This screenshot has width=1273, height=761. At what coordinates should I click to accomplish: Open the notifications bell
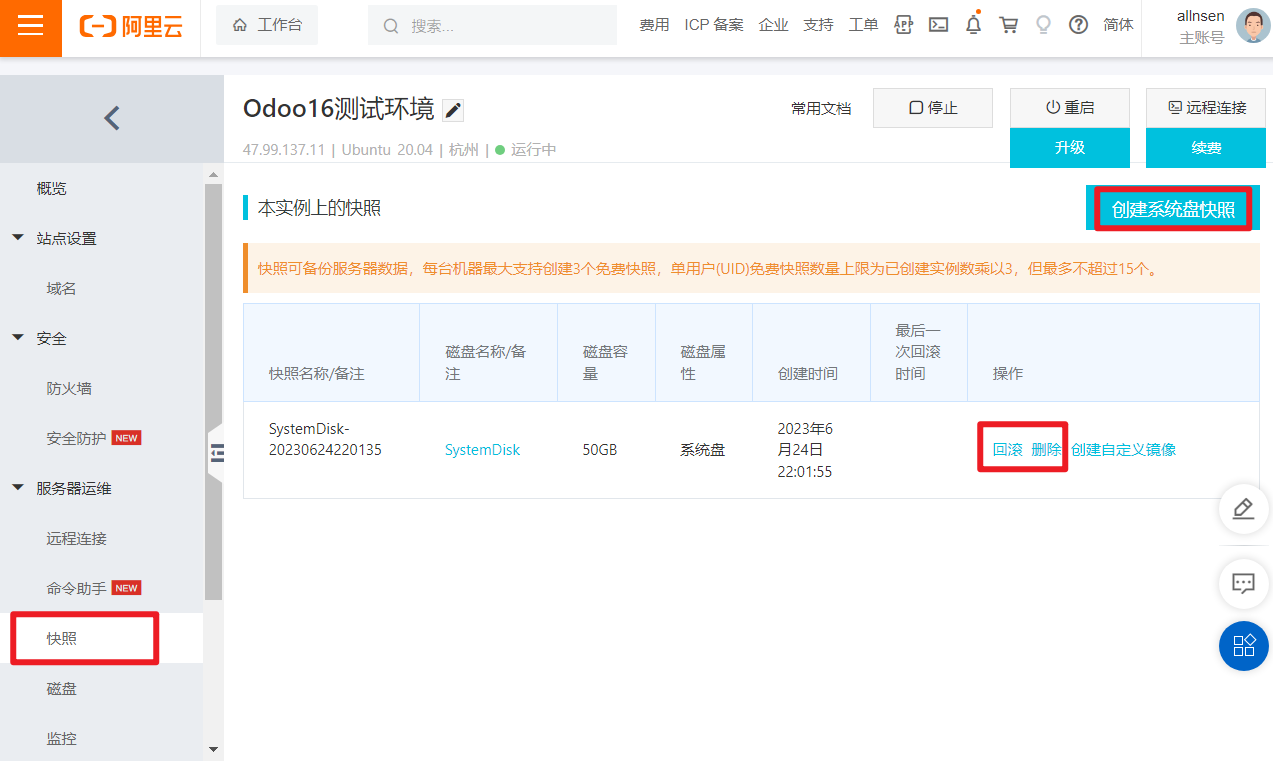[973, 25]
